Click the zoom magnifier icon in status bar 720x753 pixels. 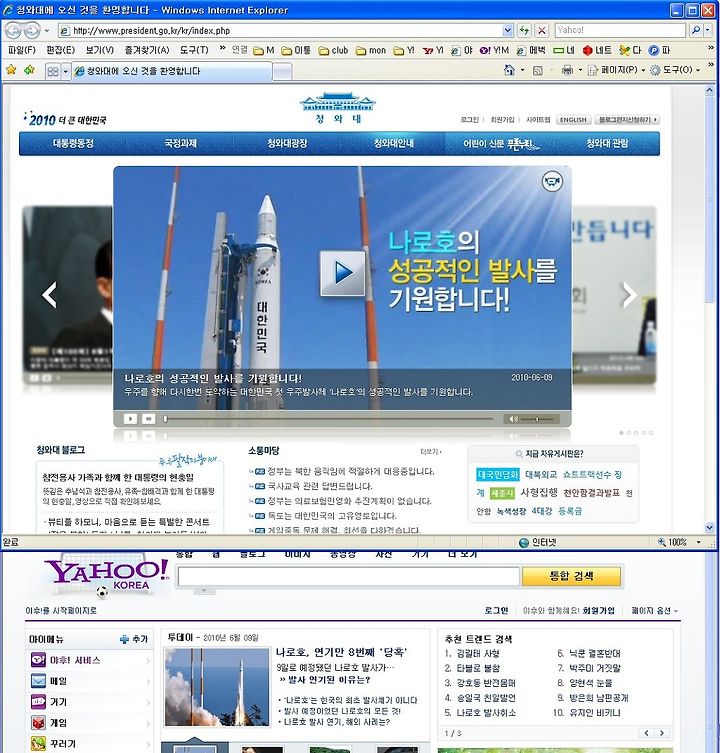point(661,542)
